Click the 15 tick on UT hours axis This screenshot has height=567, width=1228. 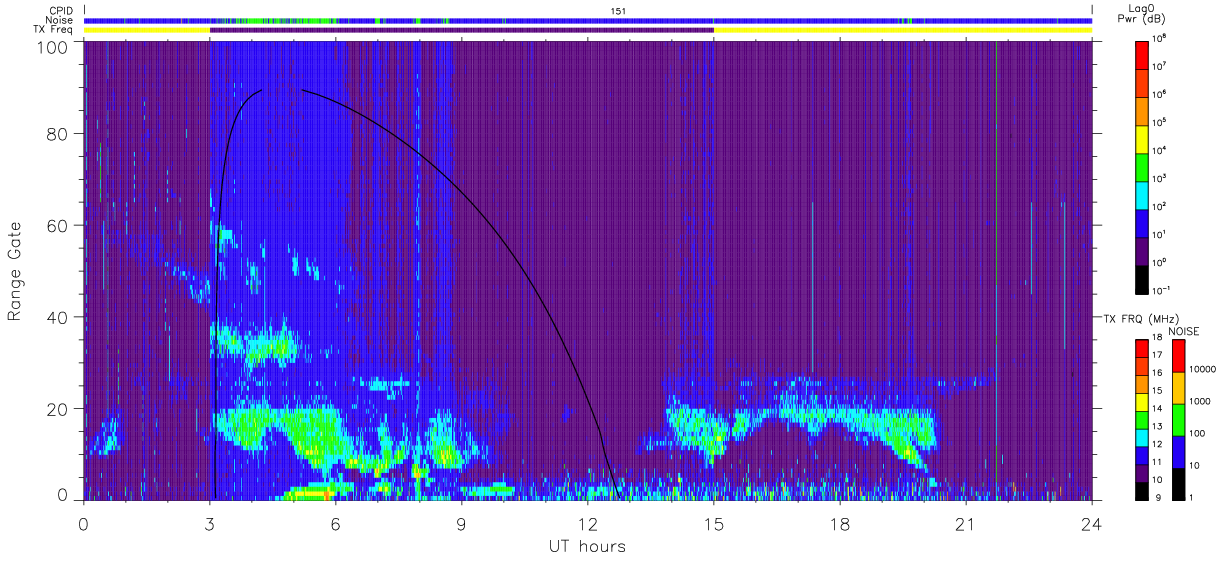[x=714, y=525]
